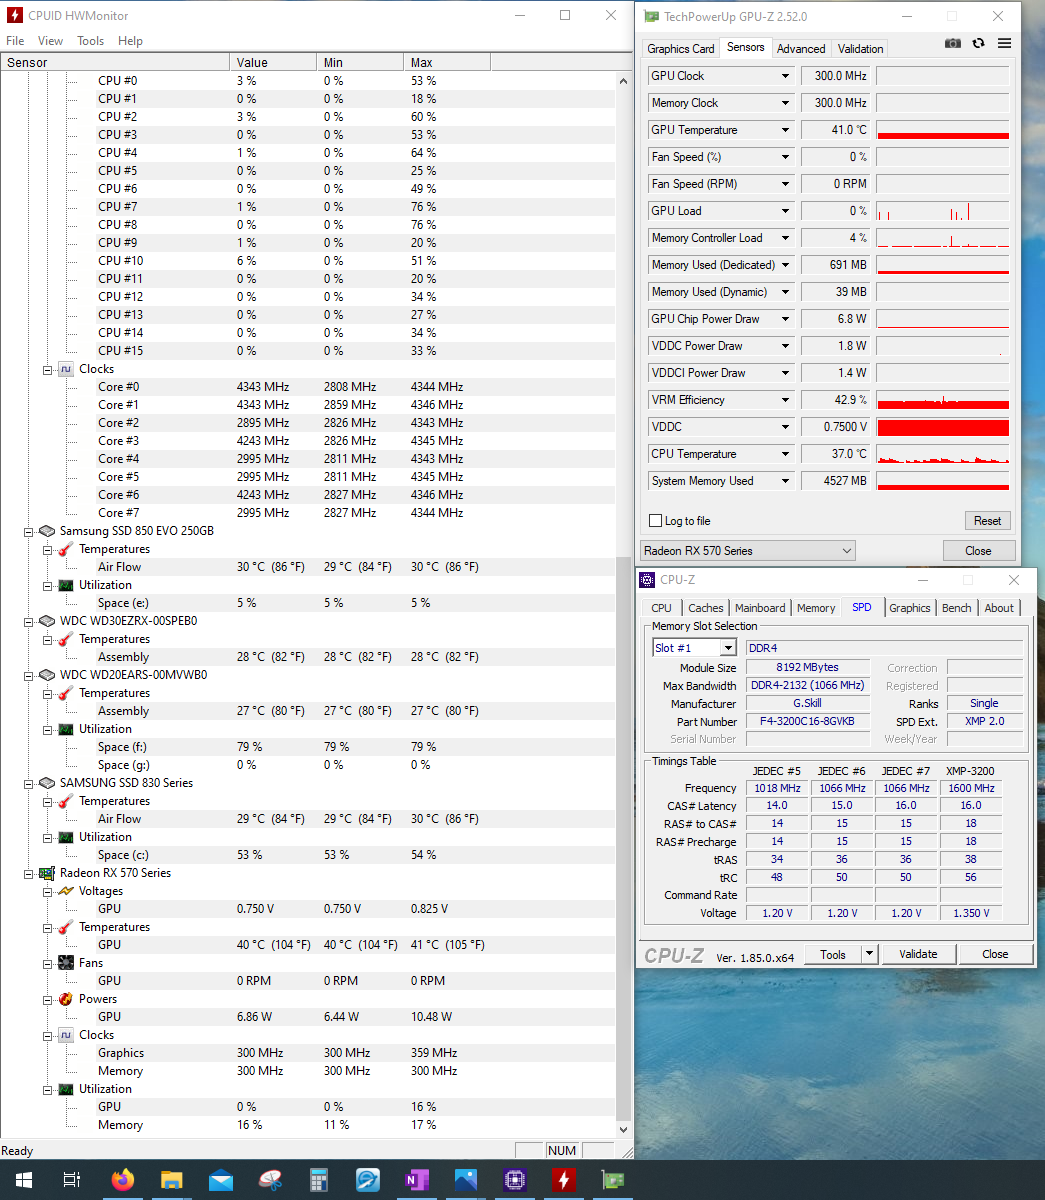Open the GPU Clock sensor dropdown arrow
The height and width of the screenshot is (1200, 1045).
coord(785,76)
